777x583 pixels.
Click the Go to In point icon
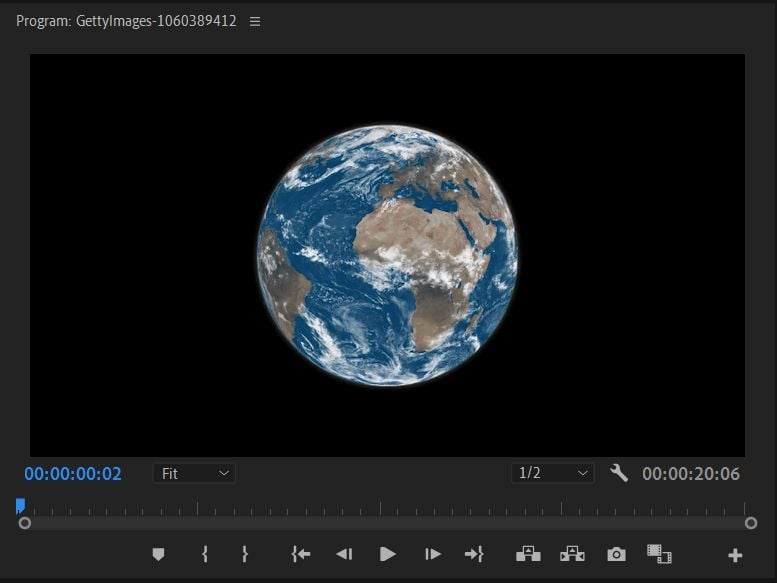300,554
